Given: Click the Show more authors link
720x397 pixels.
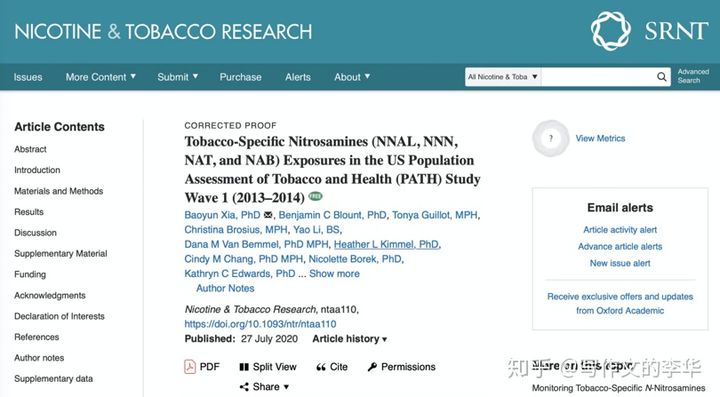Looking at the screenshot, I should coord(334,274).
